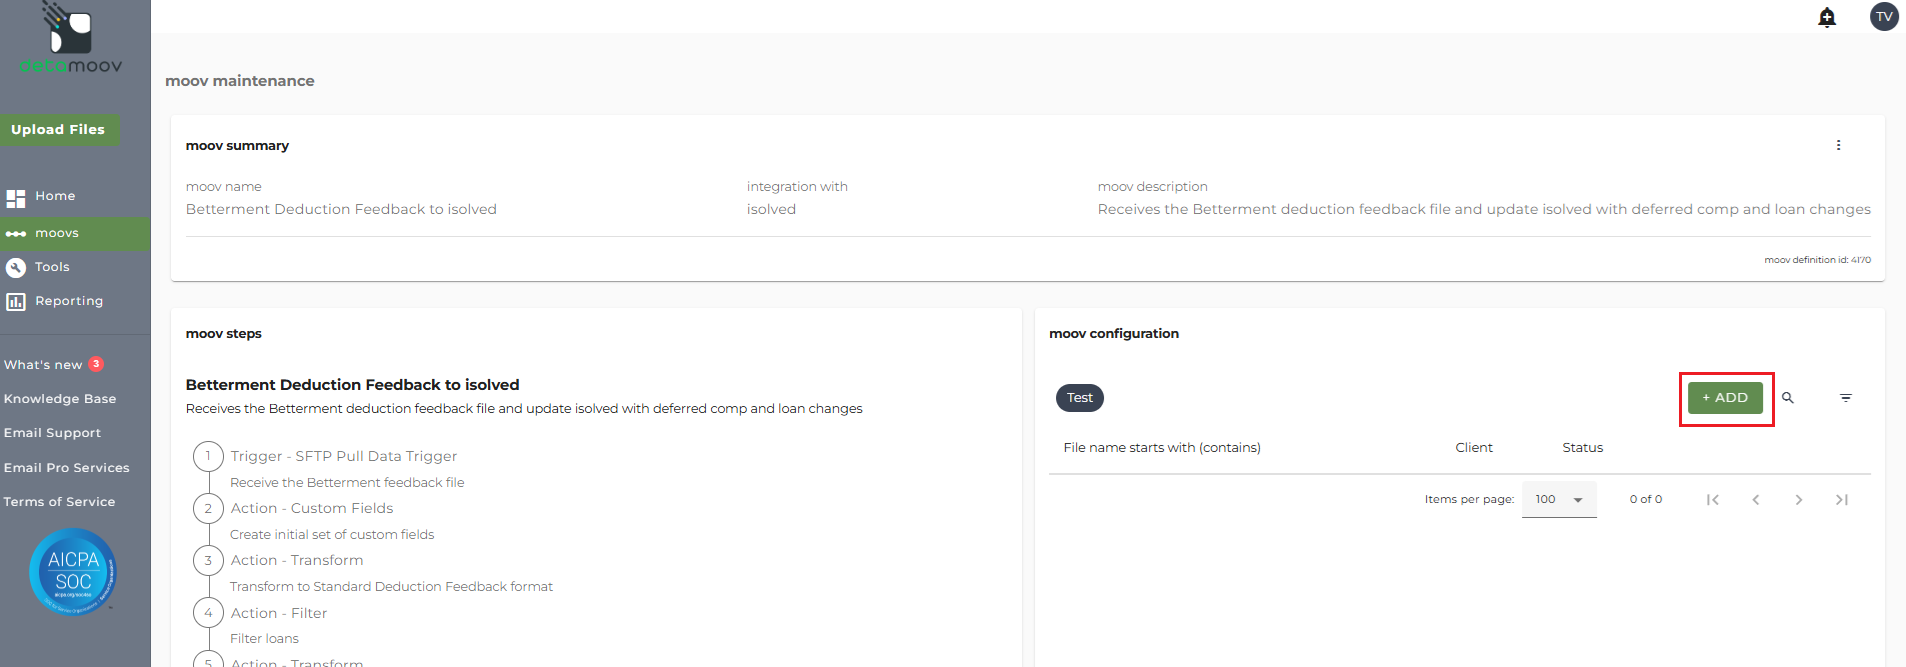The image size is (1906, 667).
Task: Open the notifications bell icon
Action: (1827, 17)
